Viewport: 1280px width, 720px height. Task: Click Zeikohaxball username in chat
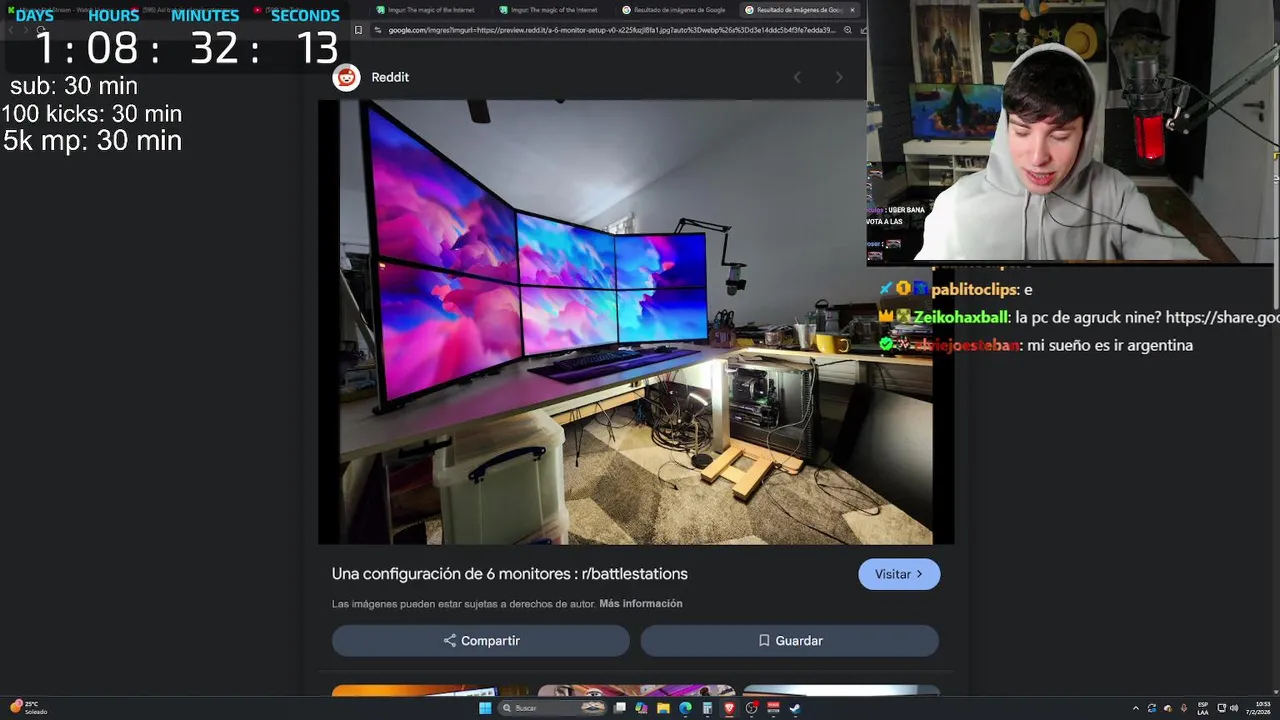point(962,317)
